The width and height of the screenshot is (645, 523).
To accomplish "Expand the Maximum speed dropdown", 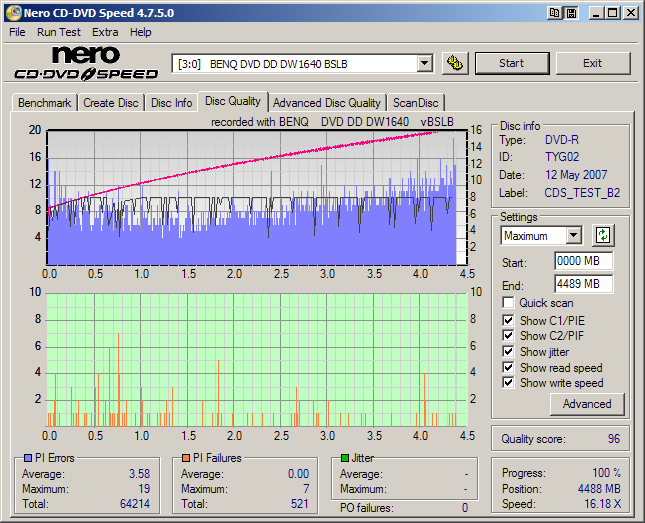I will click(x=573, y=236).
